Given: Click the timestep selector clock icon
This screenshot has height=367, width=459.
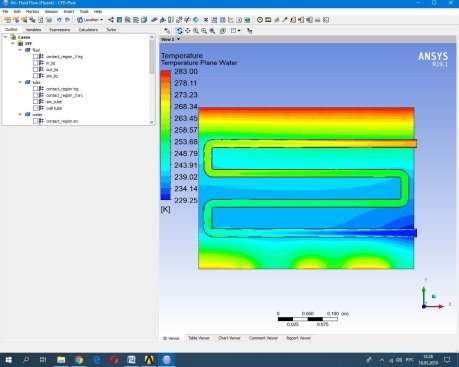Looking at the screenshot, I should point(260,20).
